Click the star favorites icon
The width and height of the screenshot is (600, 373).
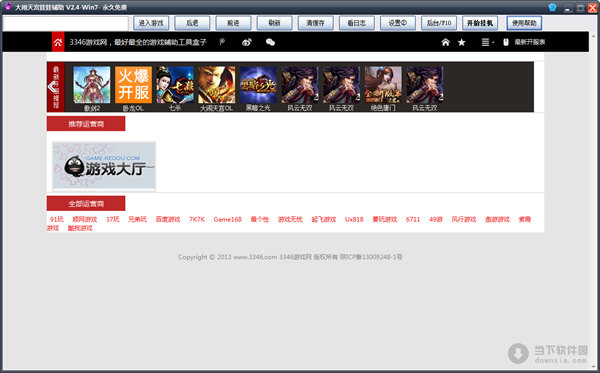click(x=461, y=42)
